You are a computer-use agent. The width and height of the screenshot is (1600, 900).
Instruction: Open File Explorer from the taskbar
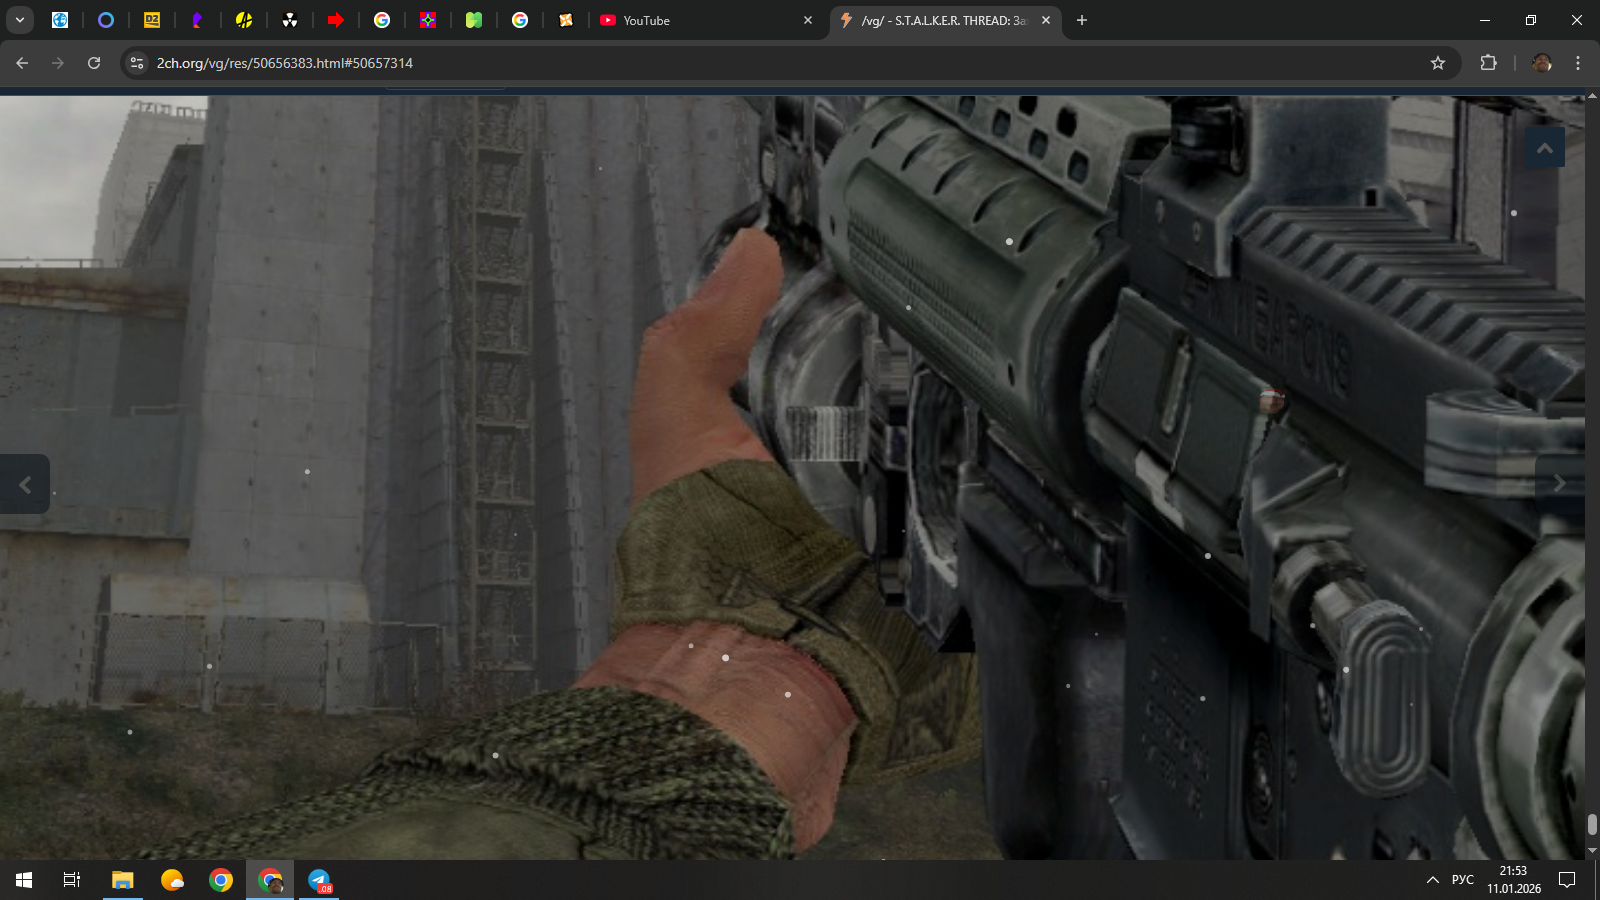[x=122, y=880]
